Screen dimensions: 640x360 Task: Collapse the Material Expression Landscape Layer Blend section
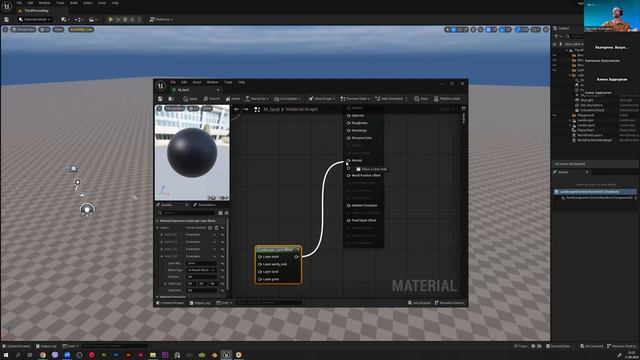pos(158,221)
